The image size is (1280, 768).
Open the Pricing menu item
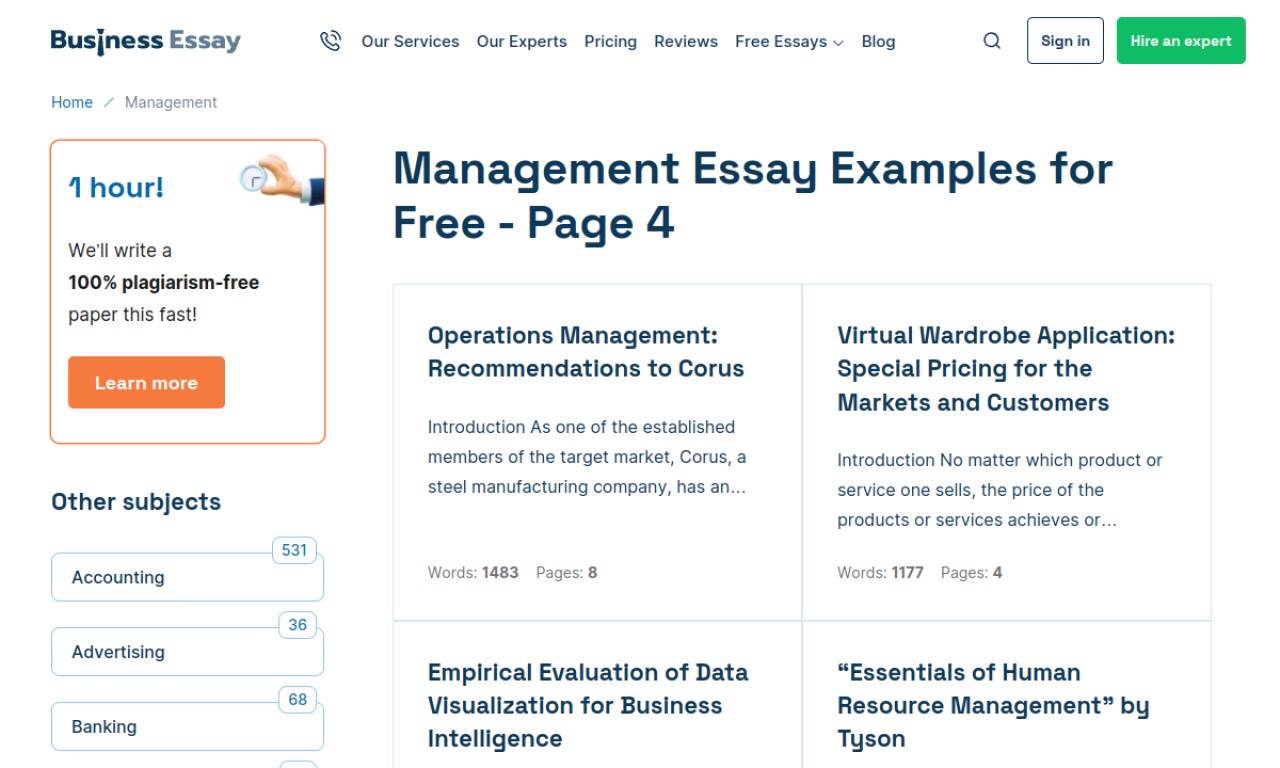pyautogui.click(x=610, y=41)
